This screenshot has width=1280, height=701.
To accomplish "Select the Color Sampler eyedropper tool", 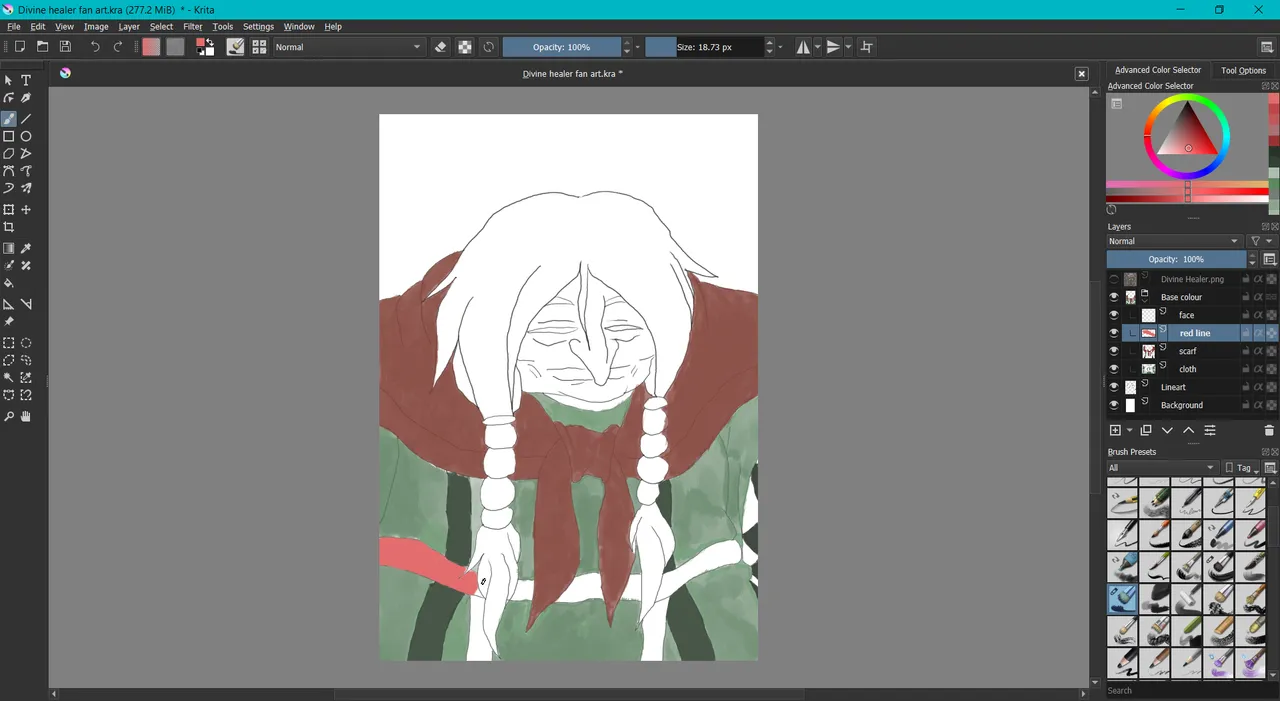I will click(26, 248).
